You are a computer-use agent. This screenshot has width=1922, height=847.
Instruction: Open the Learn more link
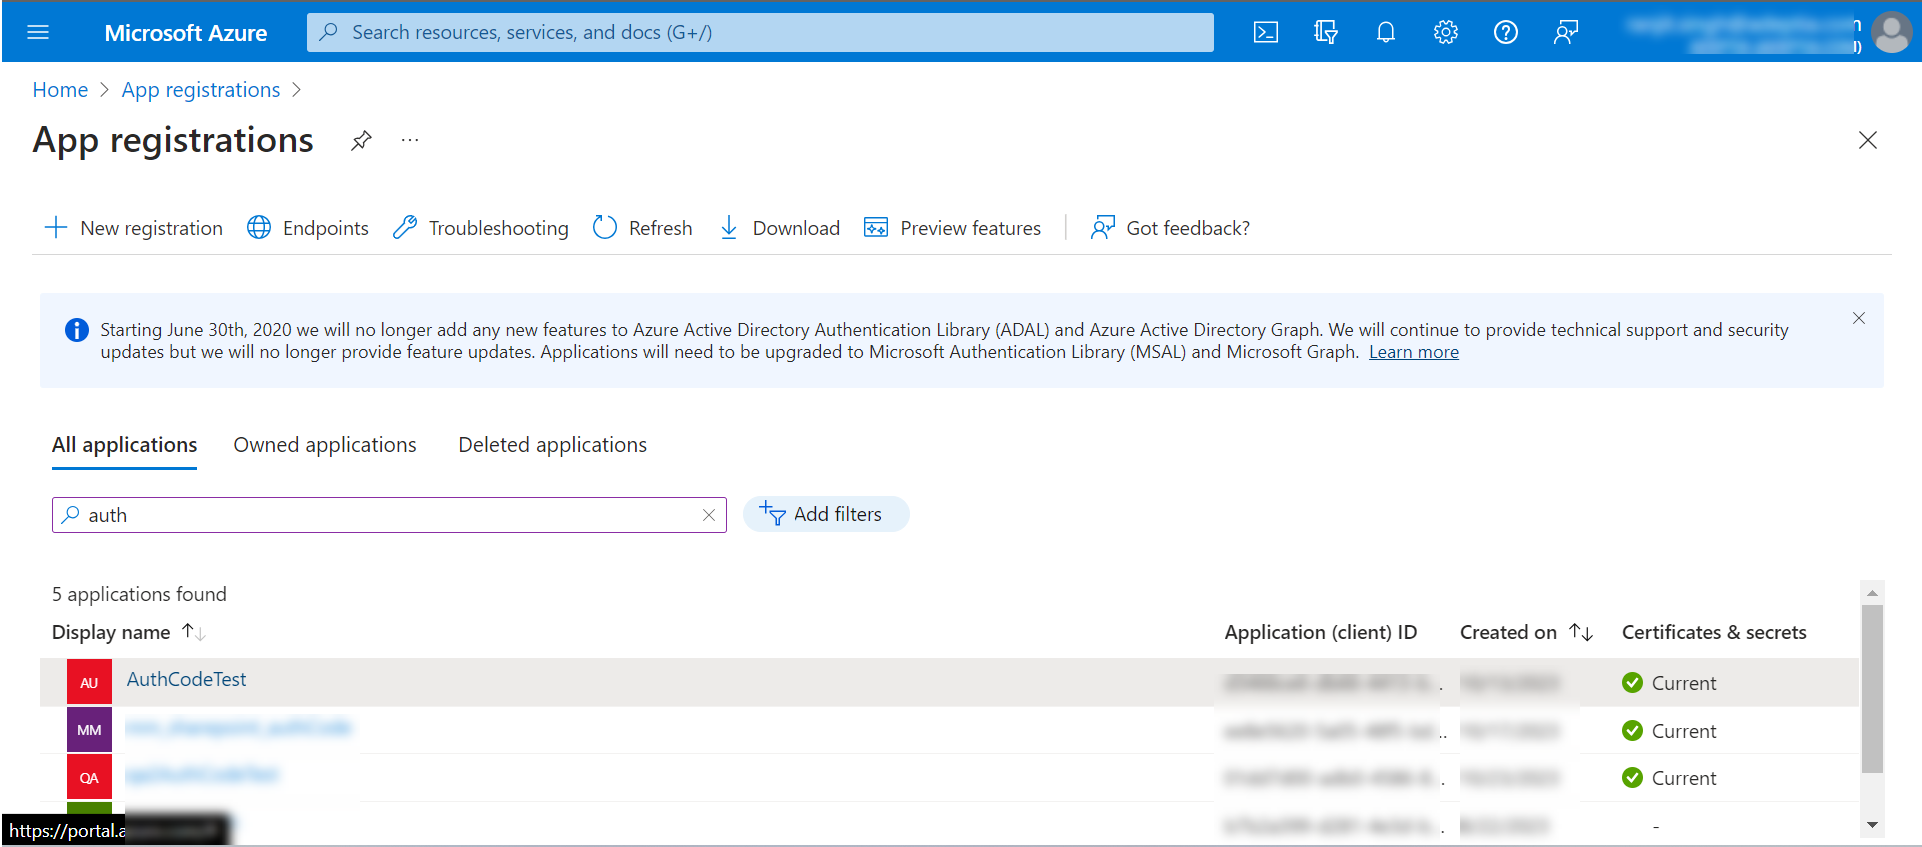pos(1413,352)
